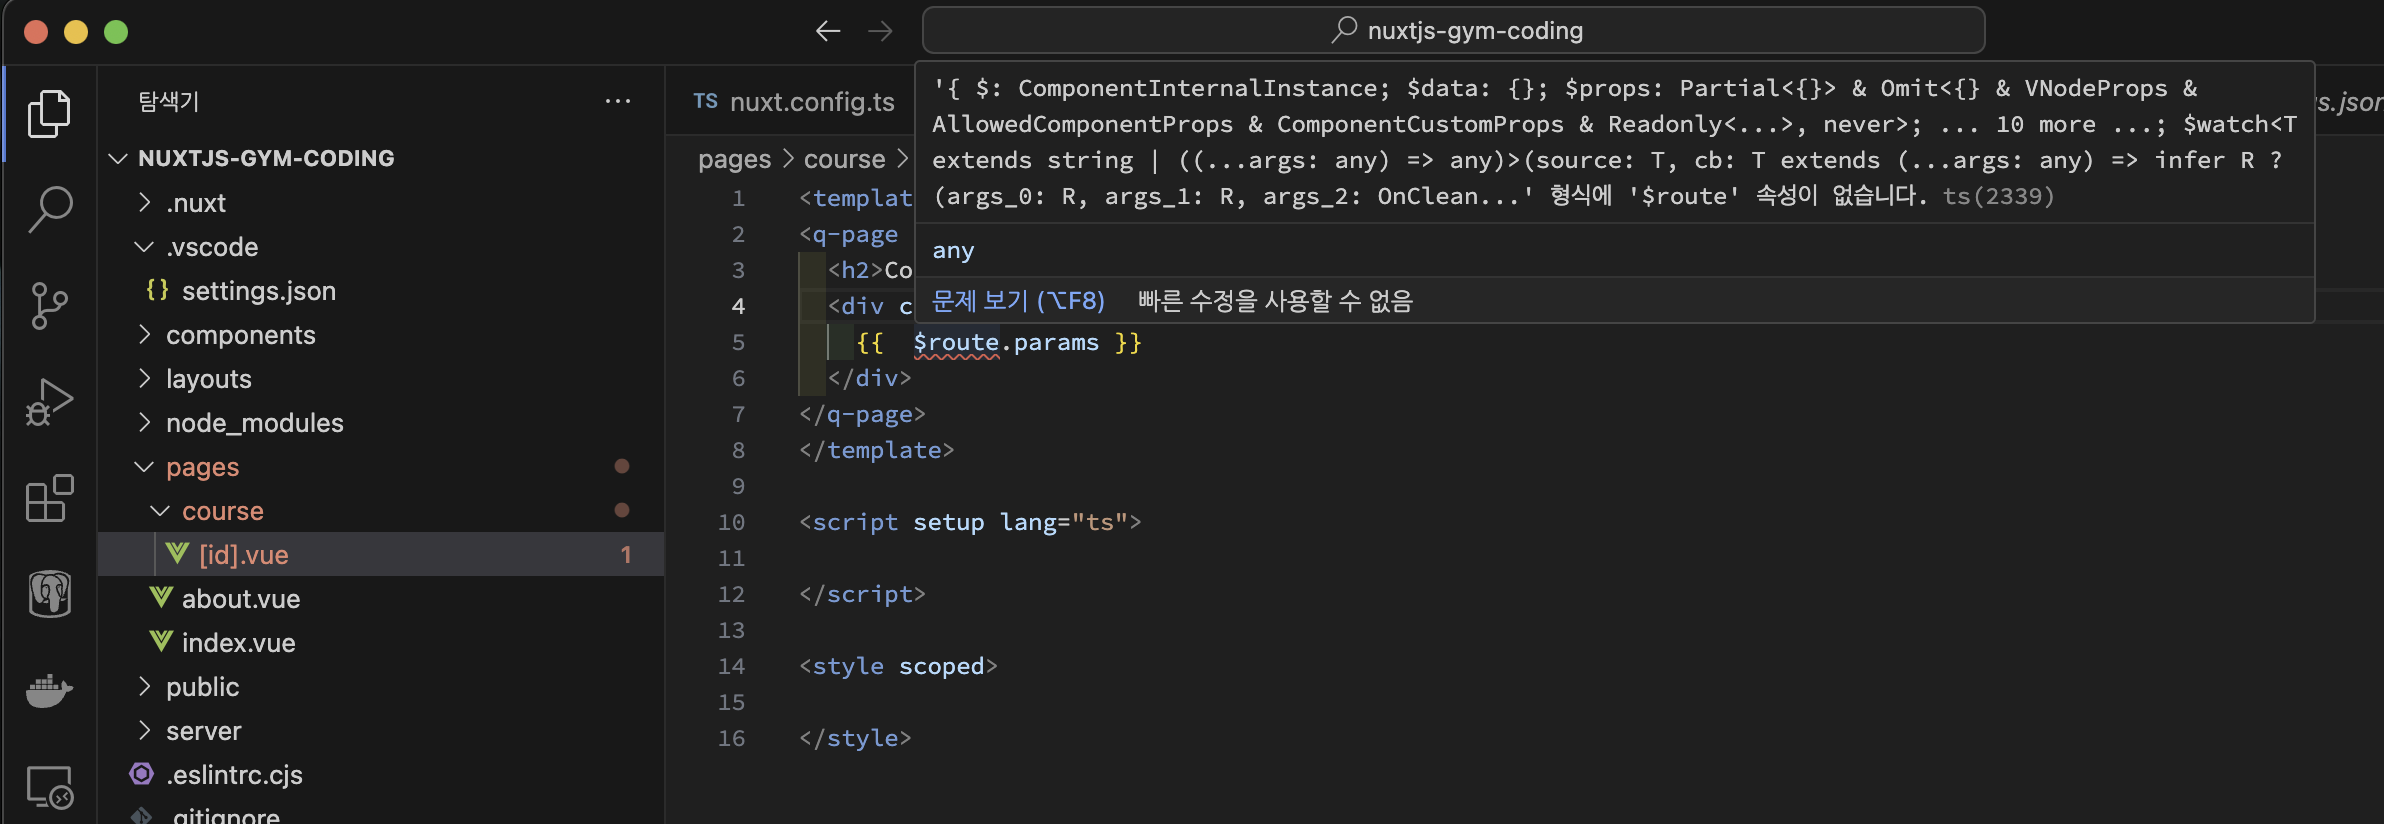
Task: Open the Explorer view icon
Action: point(49,113)
